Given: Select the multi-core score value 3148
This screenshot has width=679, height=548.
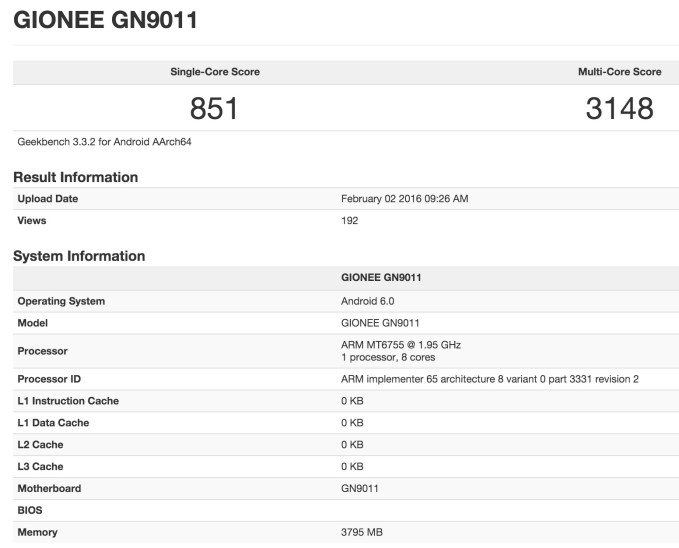Looking at the screenshot, I should [x=619, y=108].
